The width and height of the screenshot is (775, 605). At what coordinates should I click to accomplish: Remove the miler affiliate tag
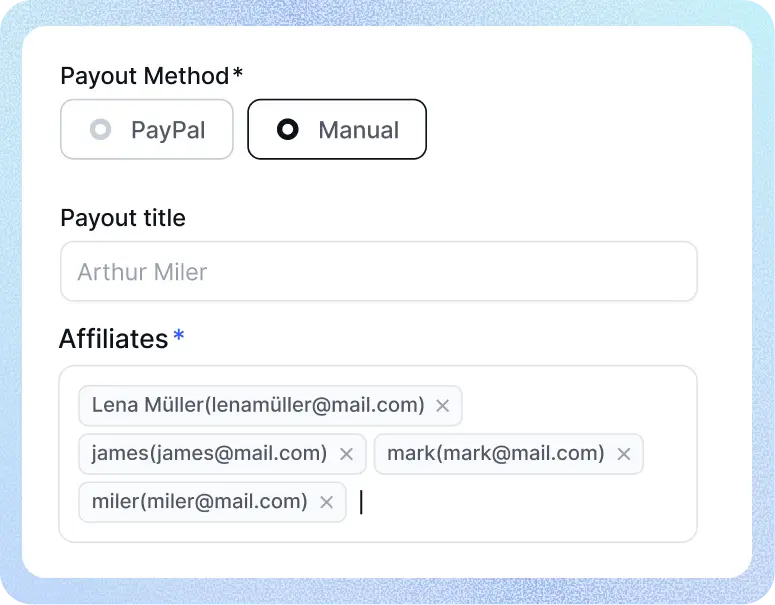tap(326, 502)
